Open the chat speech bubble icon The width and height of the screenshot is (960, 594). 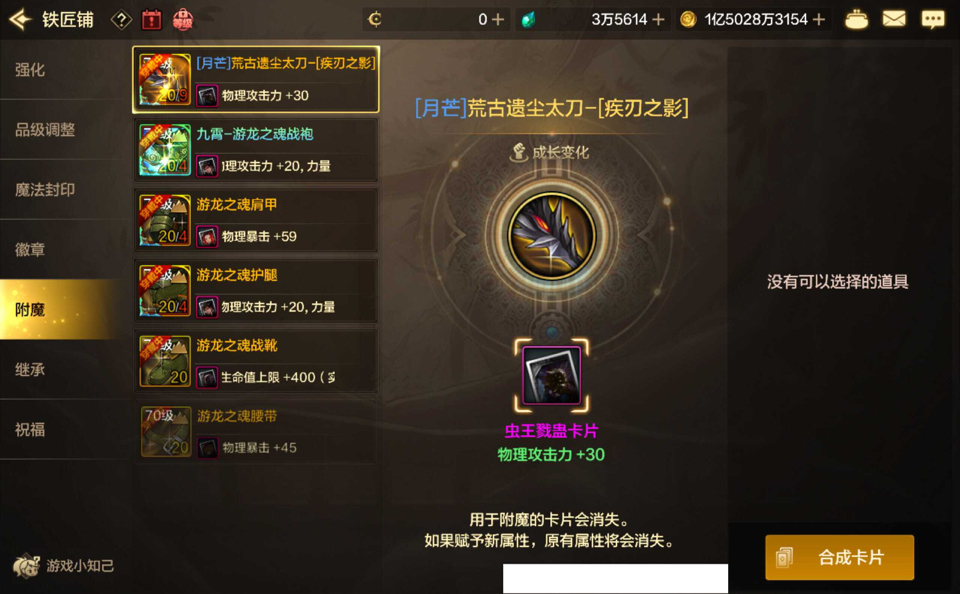pyautogui.click(x=933, y=20)
